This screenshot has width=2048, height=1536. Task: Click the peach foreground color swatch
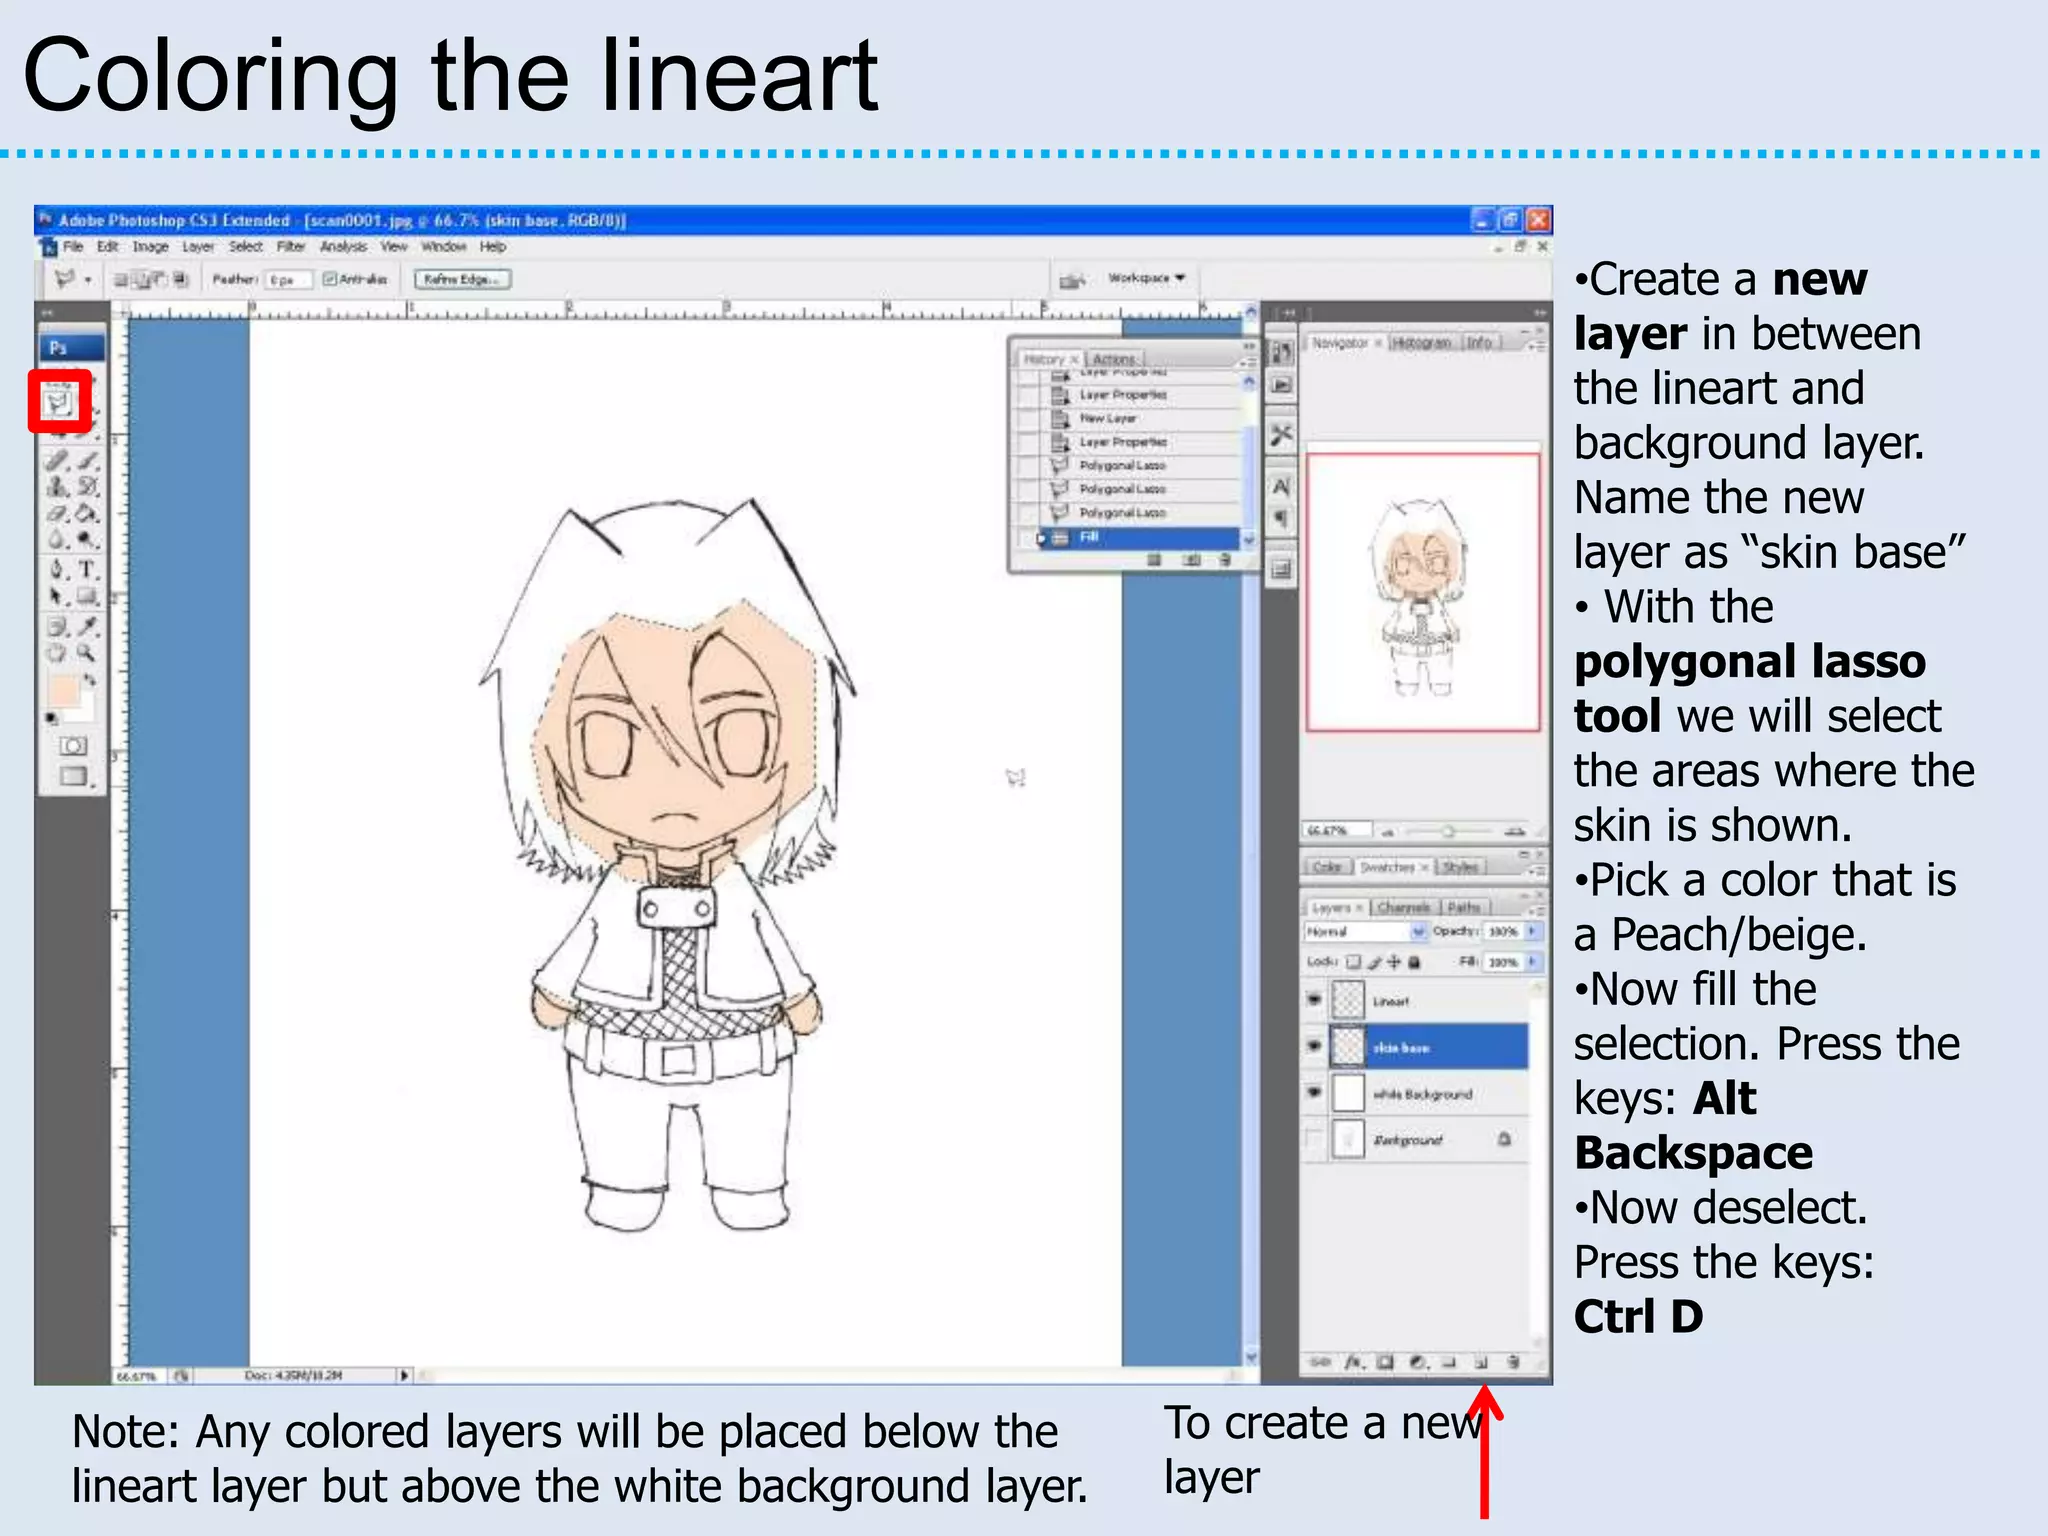[x=63, y=690]
